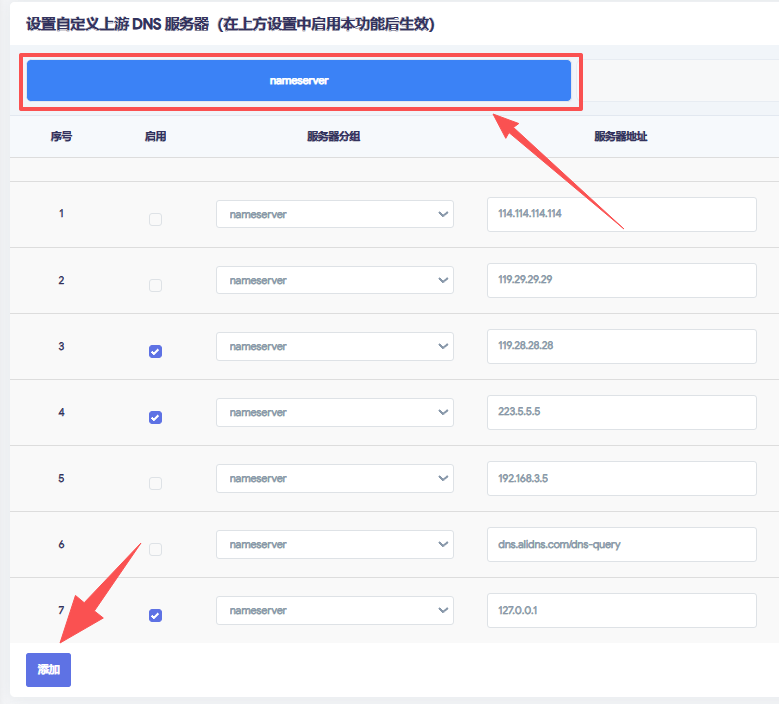Expand the row 4 server group selector
The height and width of the screenshot is (704, 779).
334,412
